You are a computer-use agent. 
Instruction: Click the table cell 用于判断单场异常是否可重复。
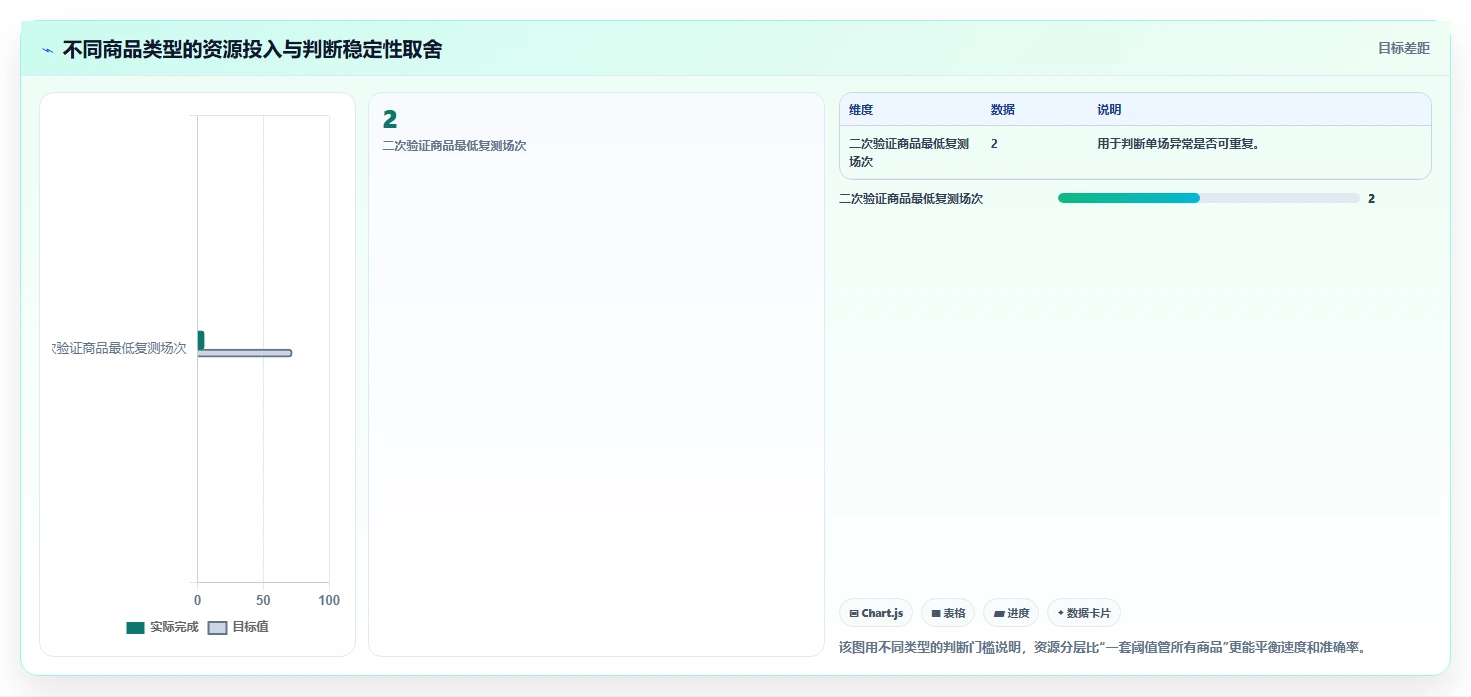coord(1179,144)
